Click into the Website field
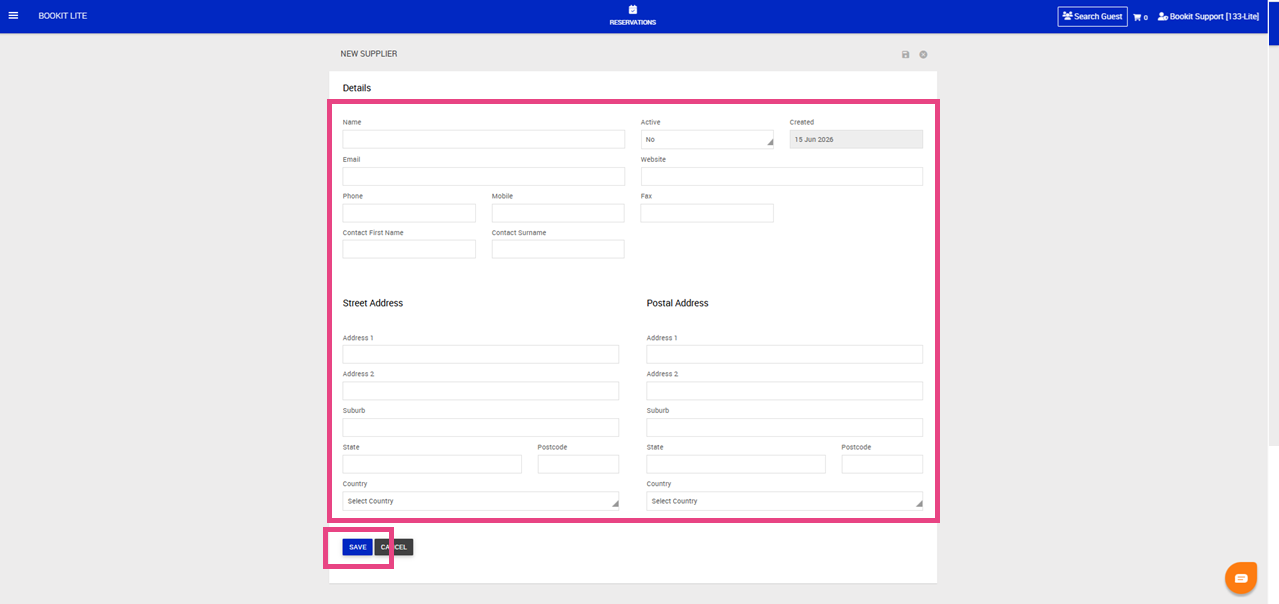 pyautogui.click(x=782, y=176)
